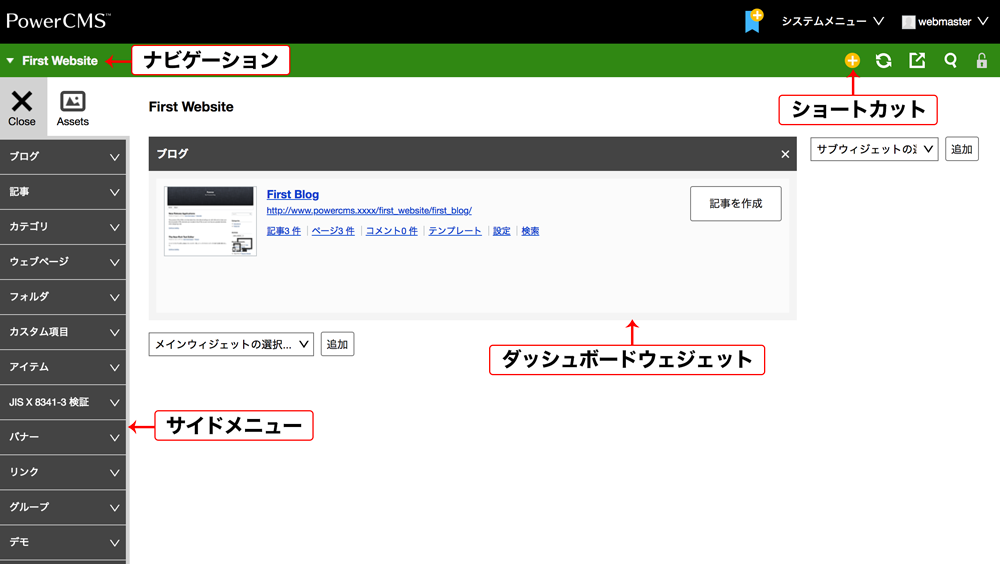
Task: Close the ブログ widget panel
Action: 785,154
